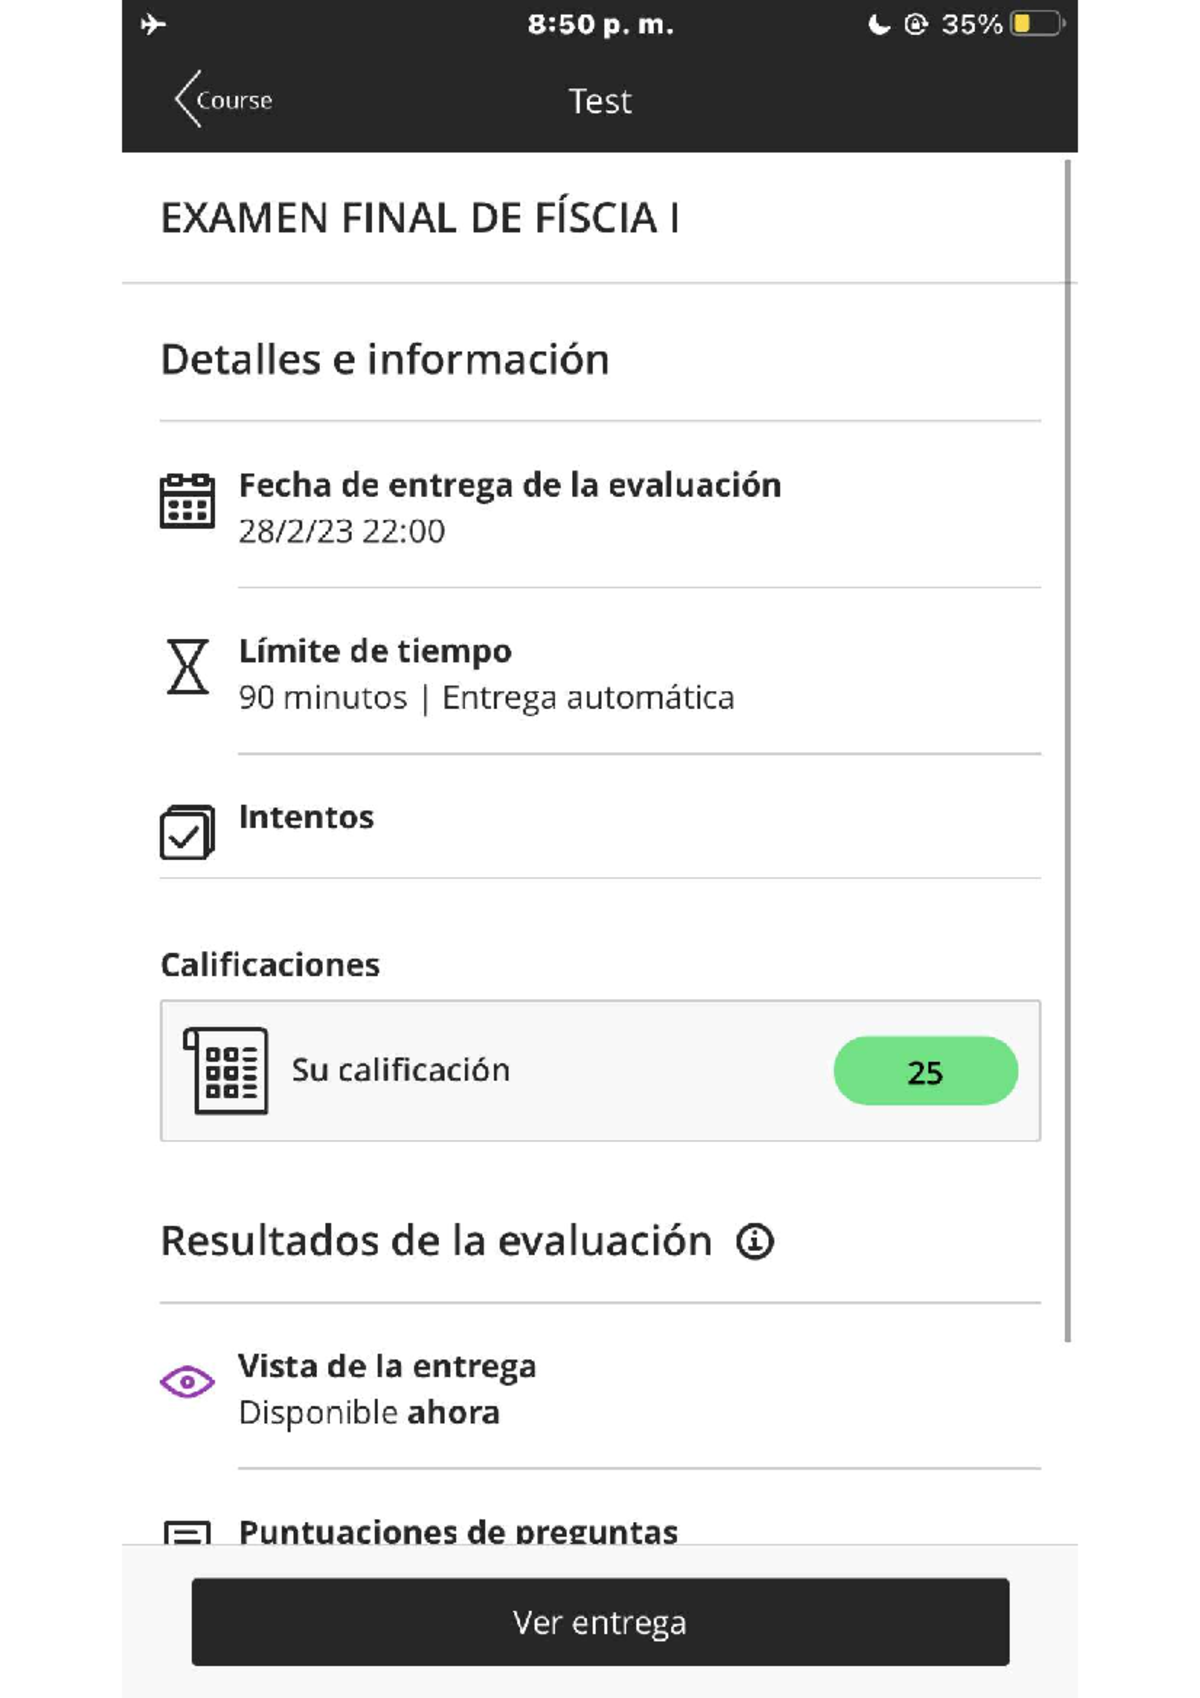Open info icon beside Resultados de la evaluación

(x=755, y=1242)
